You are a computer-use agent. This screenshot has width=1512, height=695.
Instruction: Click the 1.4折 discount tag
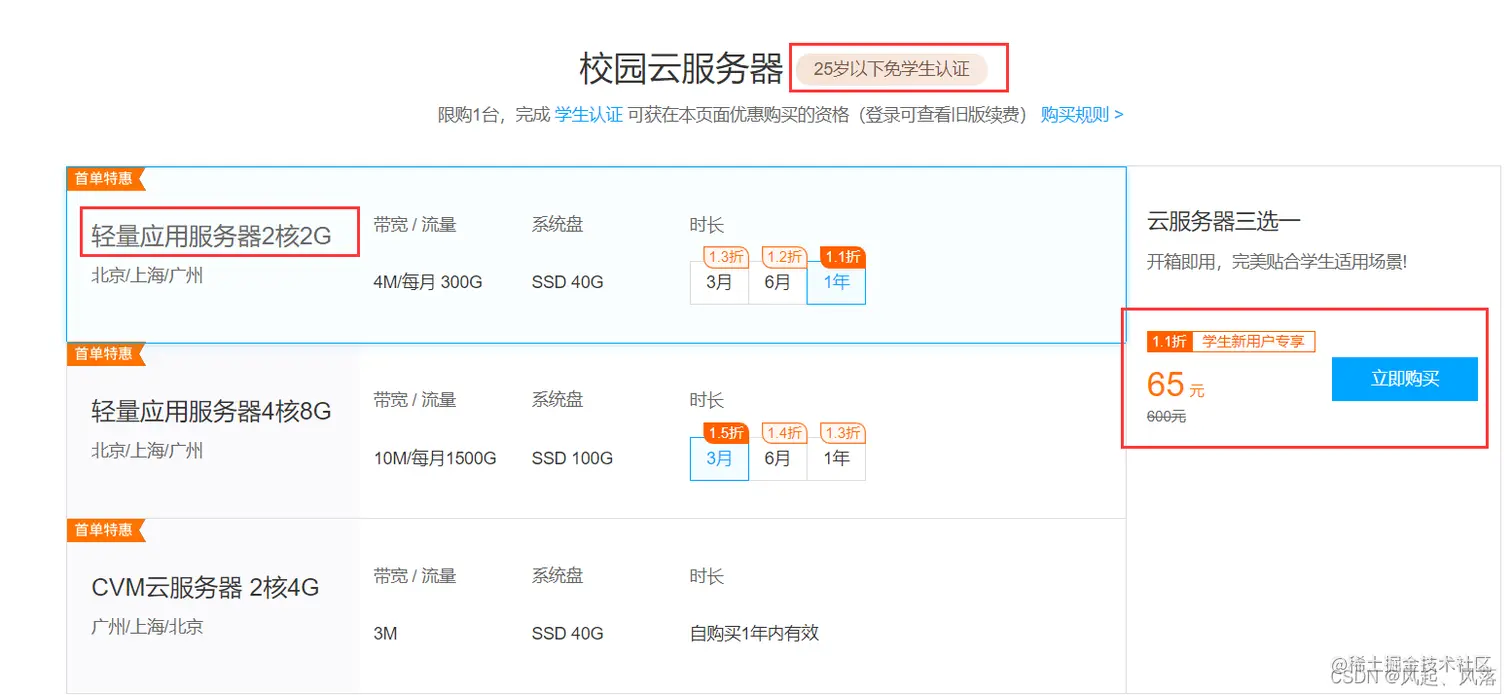(784, 433)
